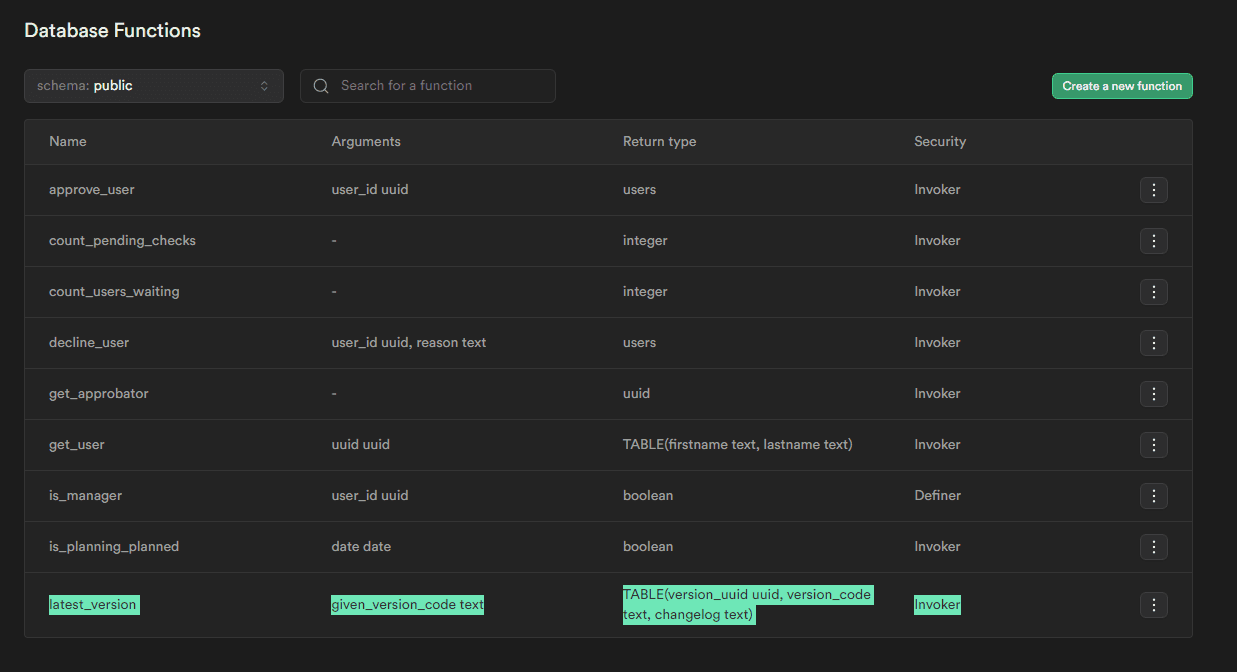Open three-dot menu for count_pending_checks row

click(x=1153, y=241)
